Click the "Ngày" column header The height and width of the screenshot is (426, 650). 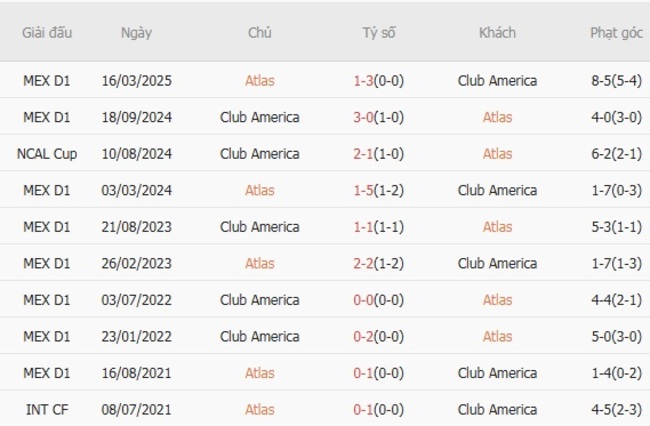136,33
